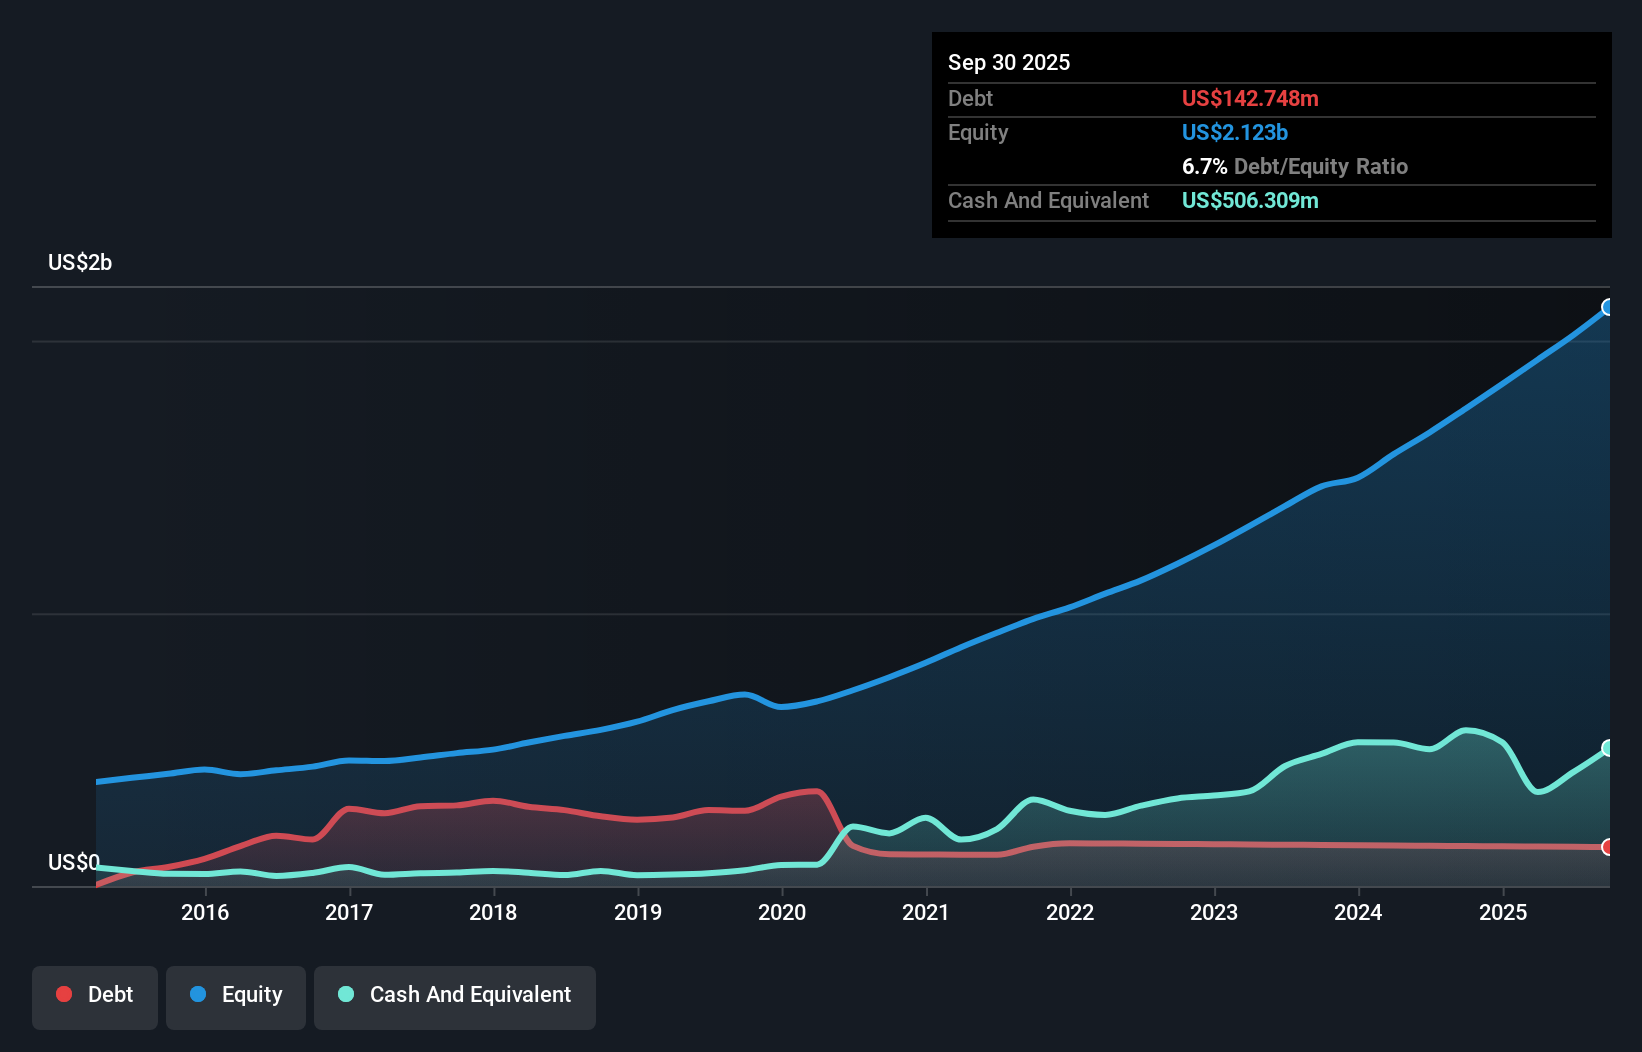This screenshot has width=1642, height=1052.
Task: Click the US$2.123b equity value
Action: 1235,132
